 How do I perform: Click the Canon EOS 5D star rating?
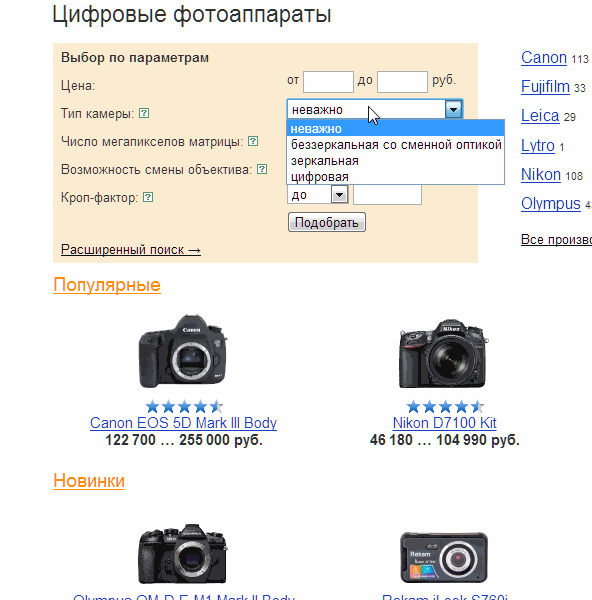[184, 406]
